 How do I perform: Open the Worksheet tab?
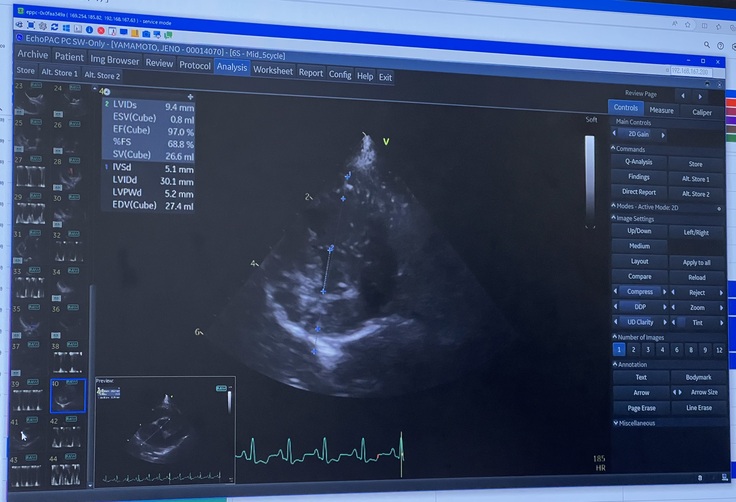(272, 70)
